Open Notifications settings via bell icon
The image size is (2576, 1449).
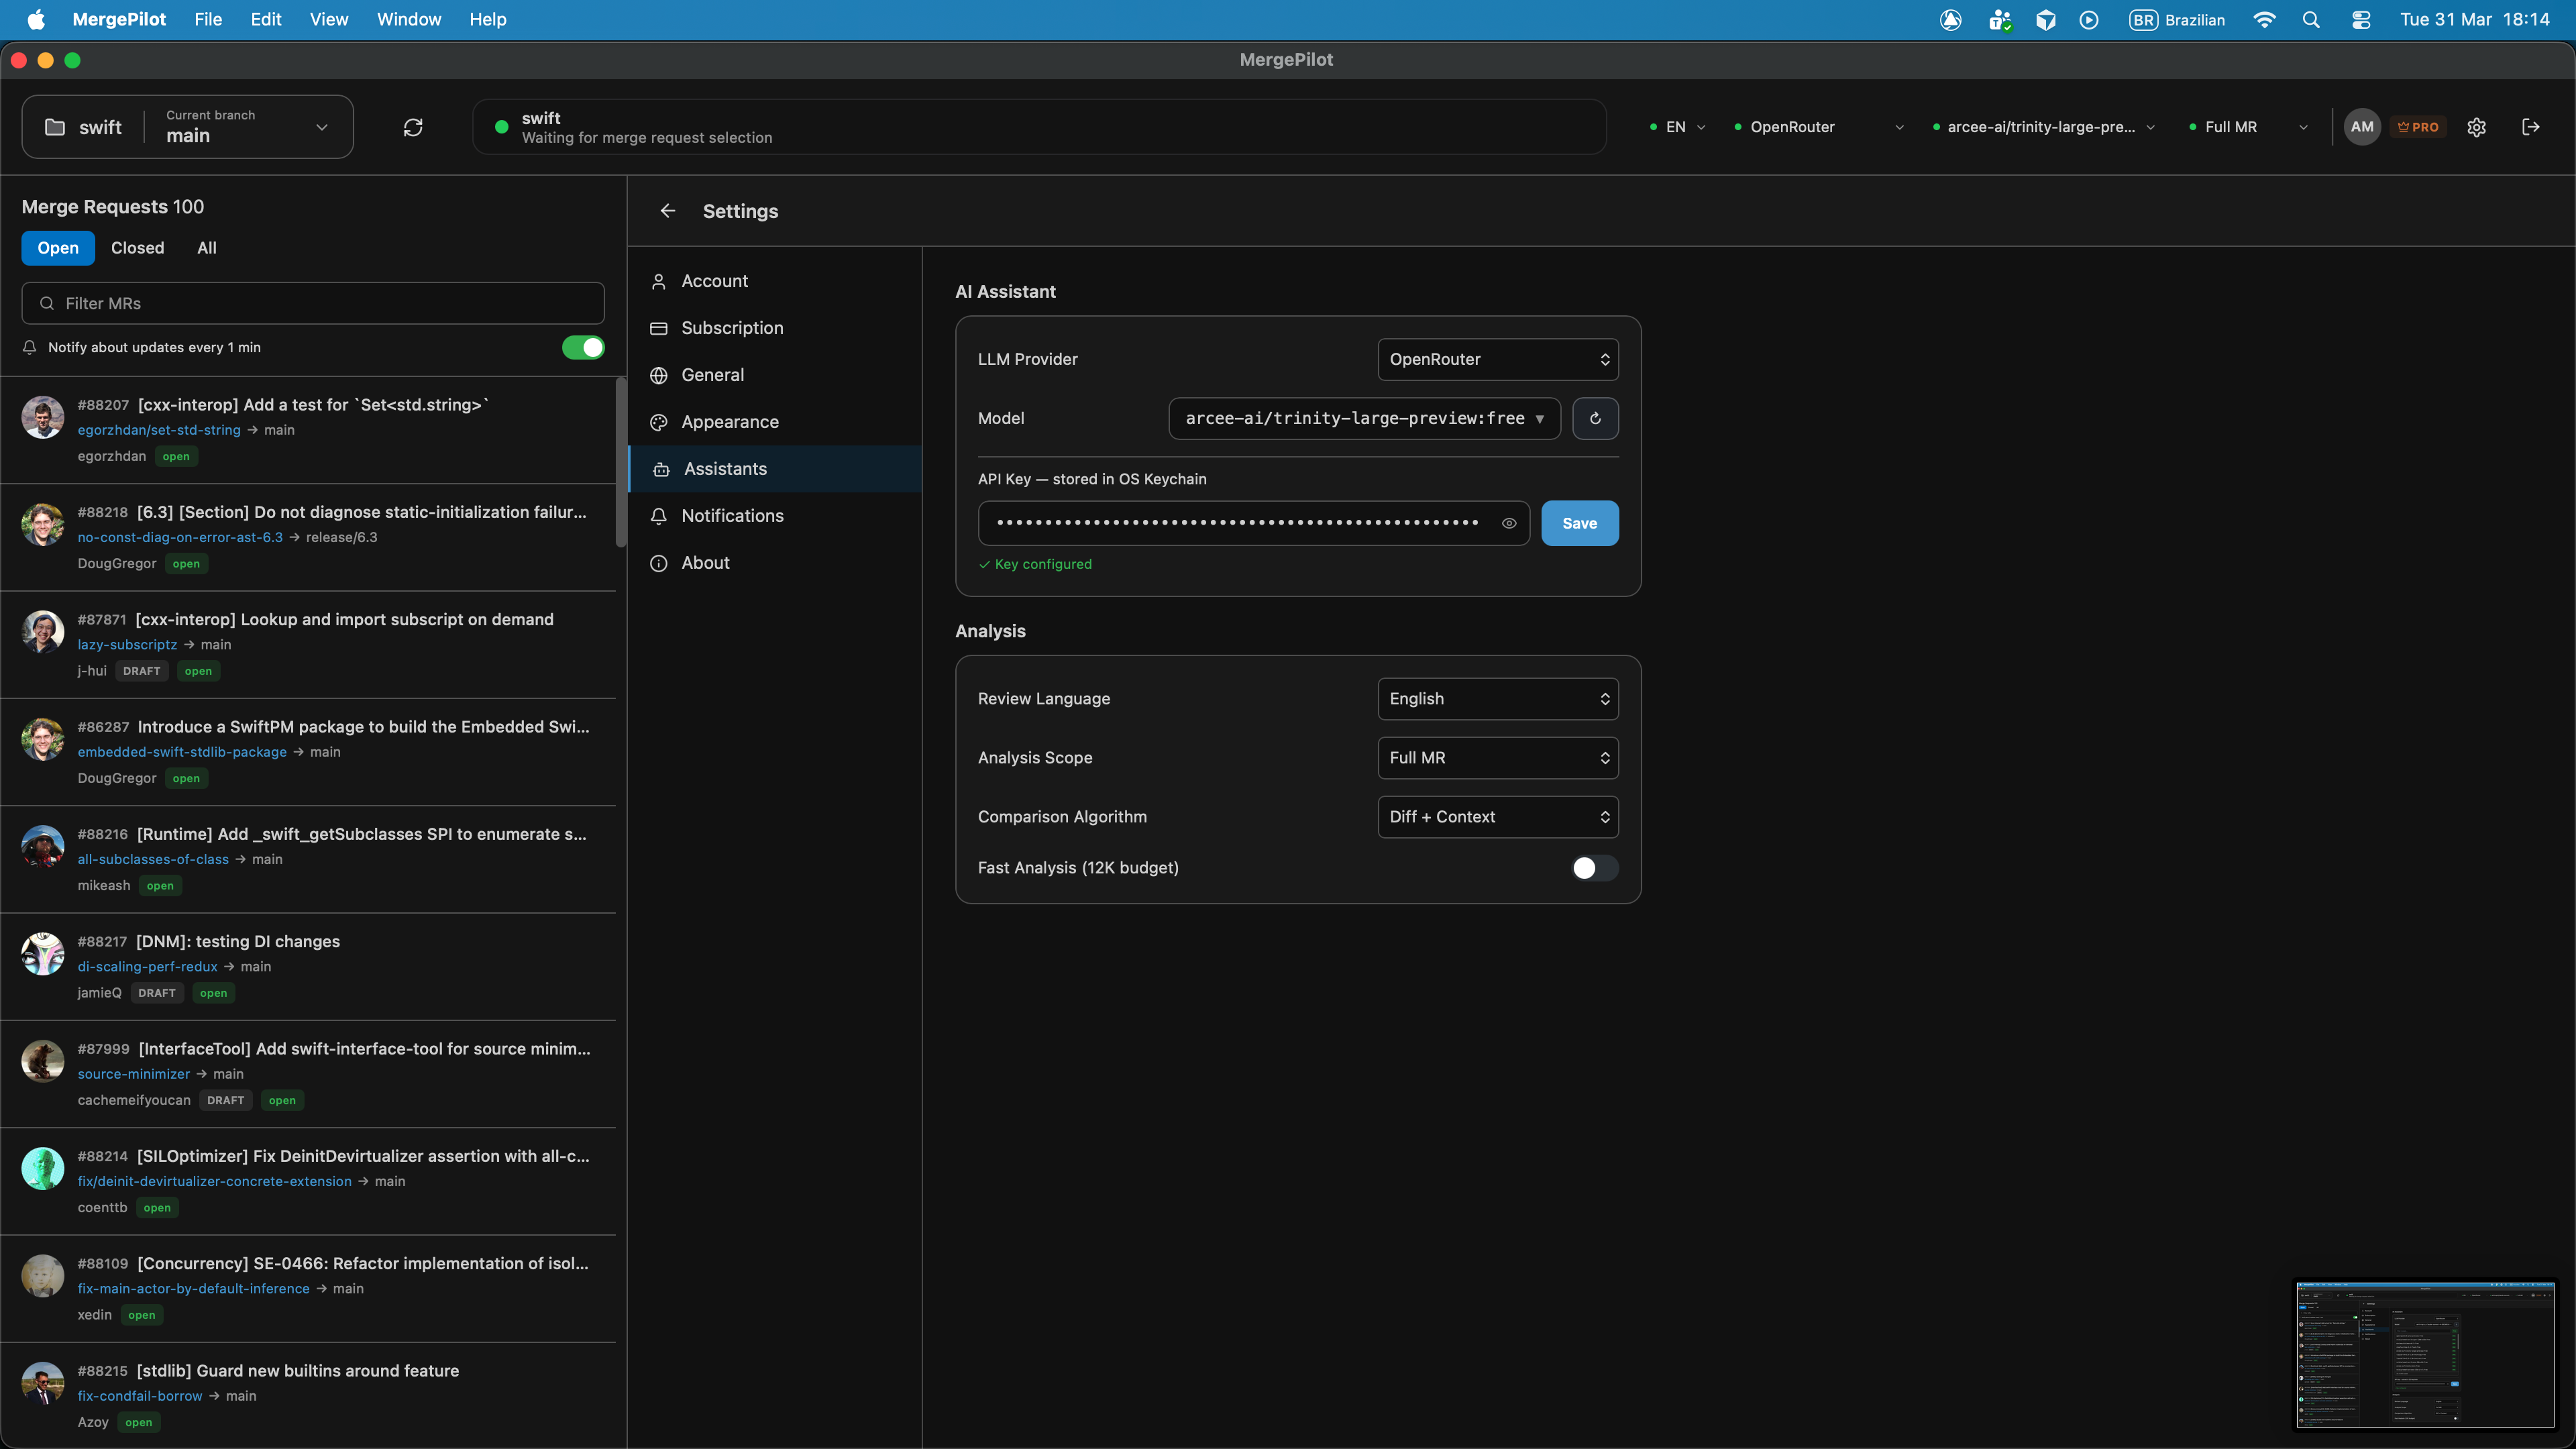(659, 516)
